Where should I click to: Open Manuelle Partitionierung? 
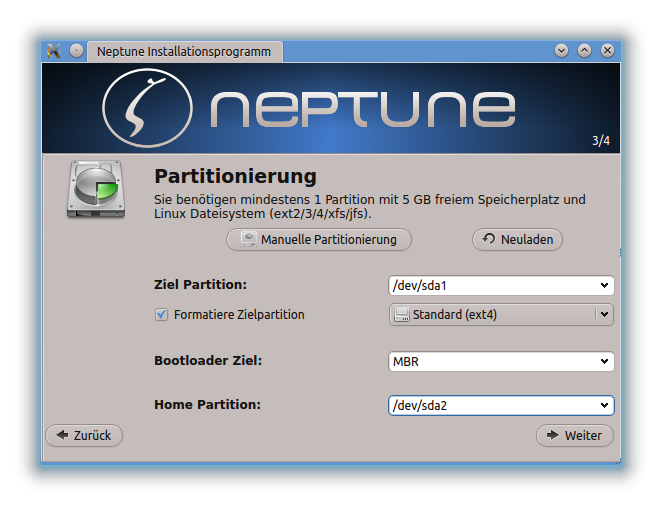click(x=319, y=239)
